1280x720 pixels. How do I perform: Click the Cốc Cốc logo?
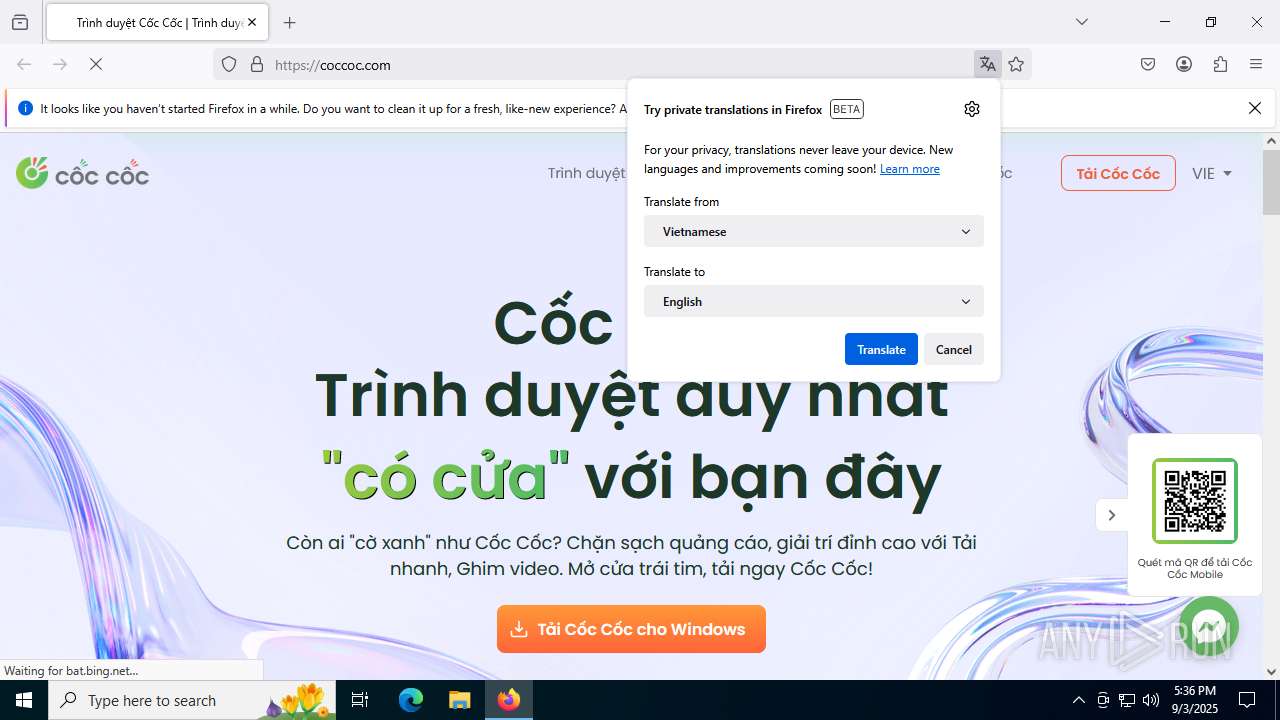(x=82, y=173)
